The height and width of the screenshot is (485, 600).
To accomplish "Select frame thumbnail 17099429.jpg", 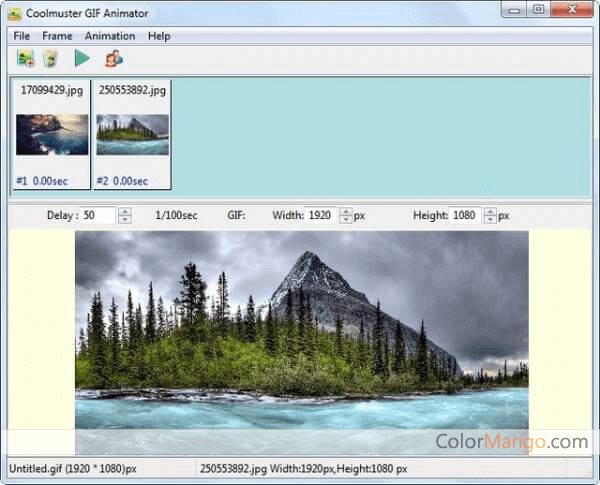I will click(51, 134).
